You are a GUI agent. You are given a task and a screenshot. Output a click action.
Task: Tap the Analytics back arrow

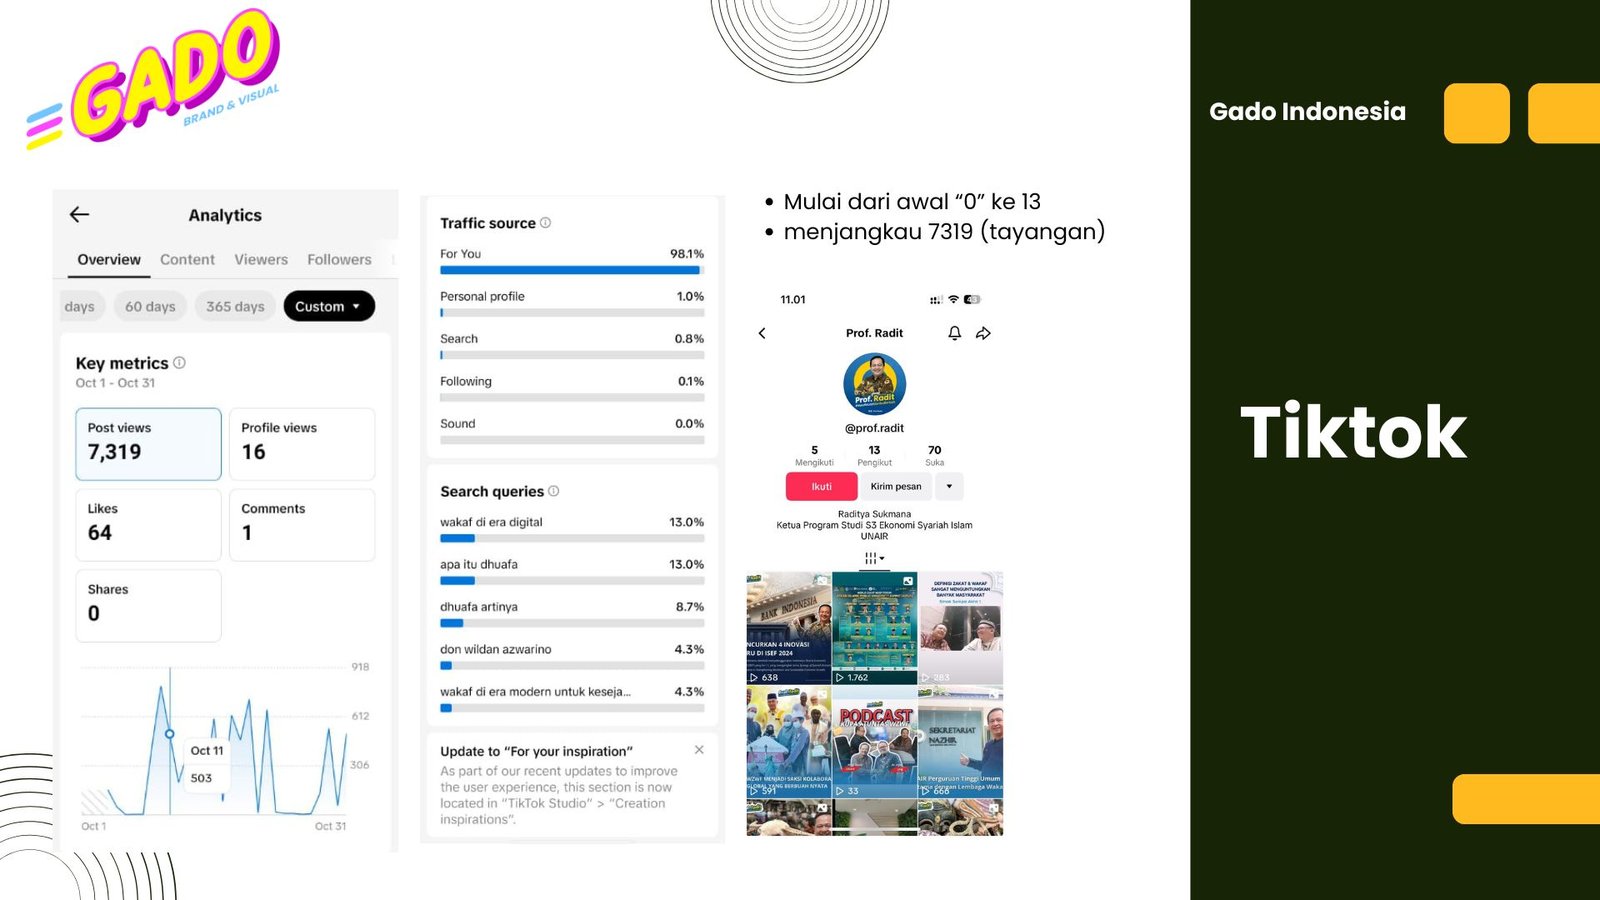coord(80,215)
